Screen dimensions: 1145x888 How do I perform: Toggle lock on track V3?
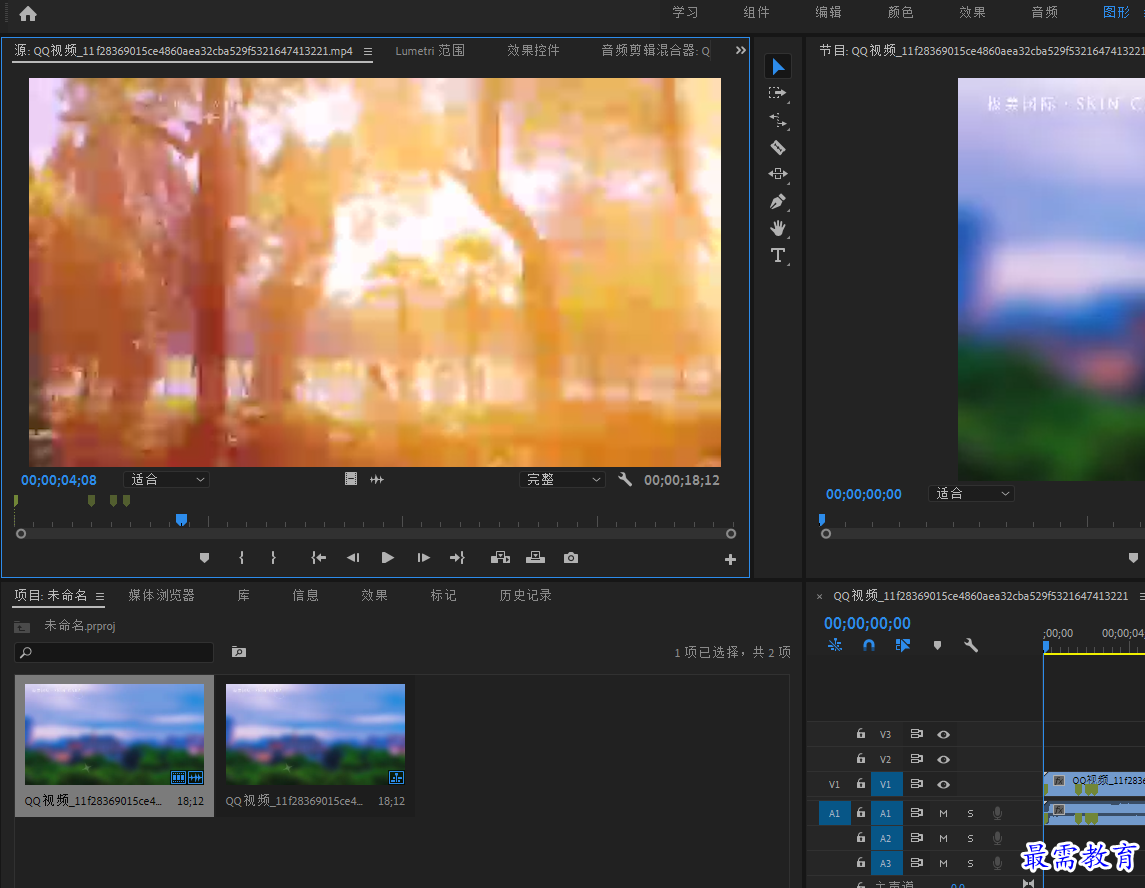click(861, 734)
